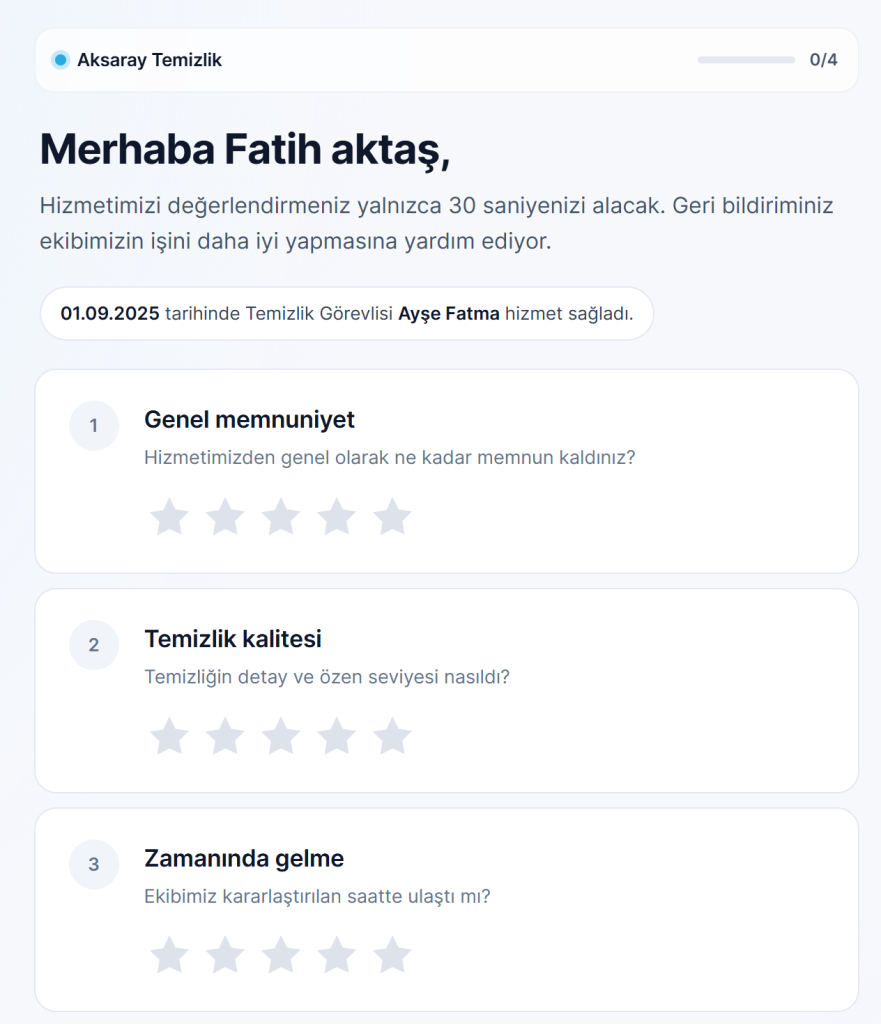Give Zamanında gelme five stars
The height and width of the screenshot is (1024, 881).
(x=392, y=955)
